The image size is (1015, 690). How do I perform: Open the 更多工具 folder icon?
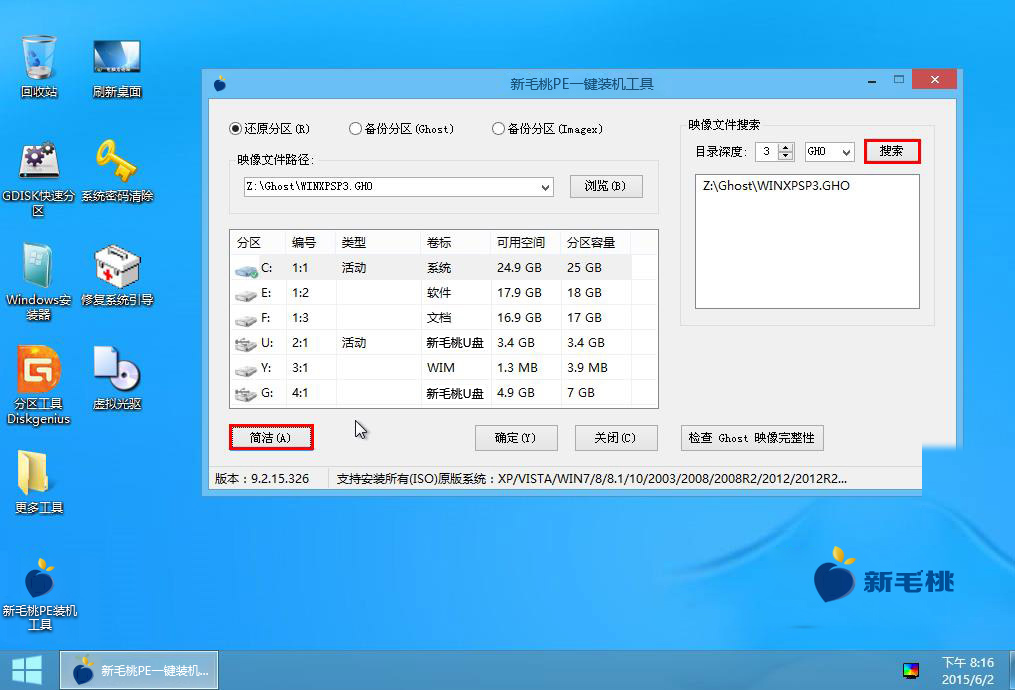click(x=39, y=482)
